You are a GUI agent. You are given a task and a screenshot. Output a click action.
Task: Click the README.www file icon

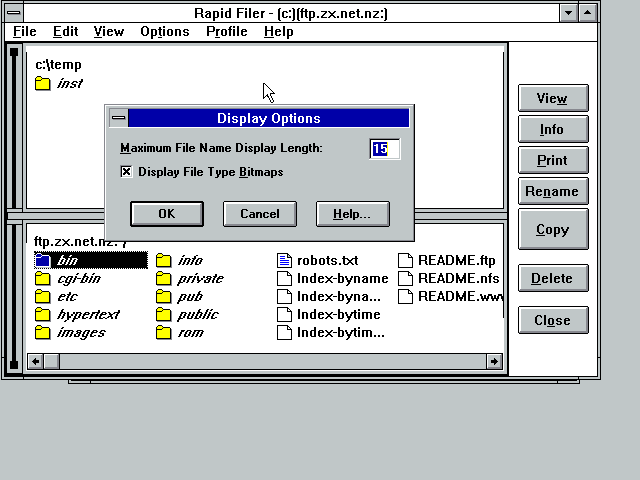click(405, 296)
